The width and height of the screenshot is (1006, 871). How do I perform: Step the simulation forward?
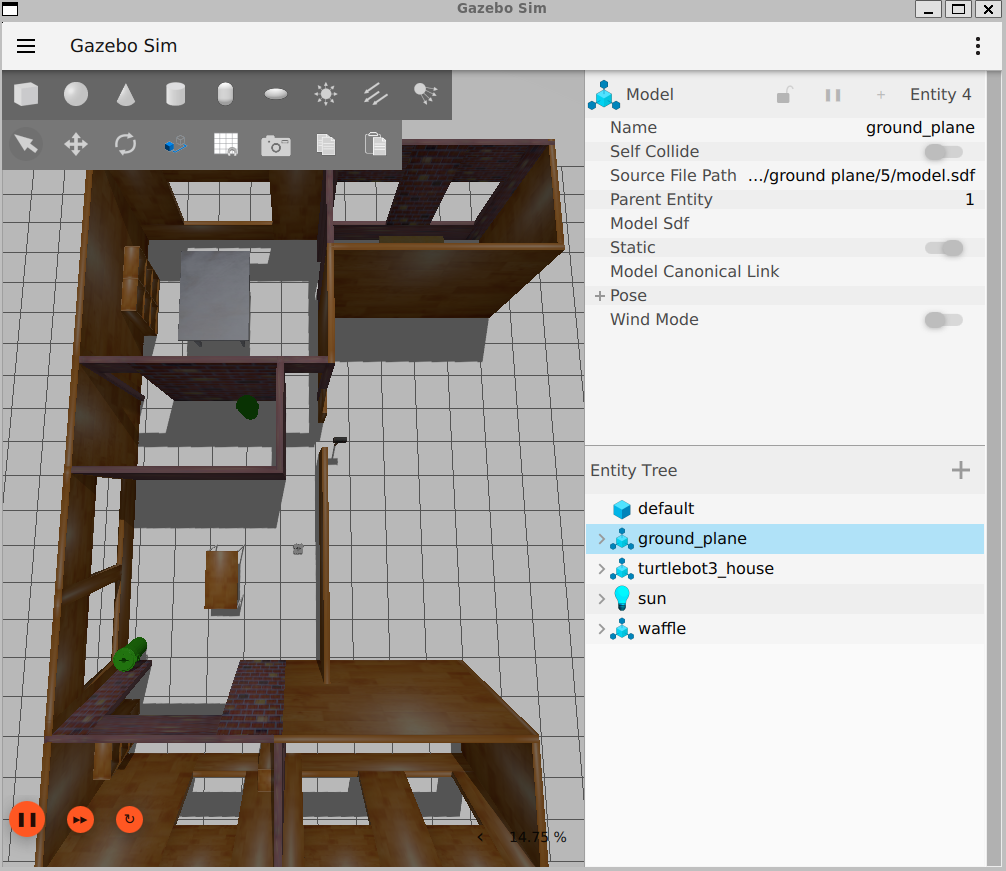pos(80,820)
